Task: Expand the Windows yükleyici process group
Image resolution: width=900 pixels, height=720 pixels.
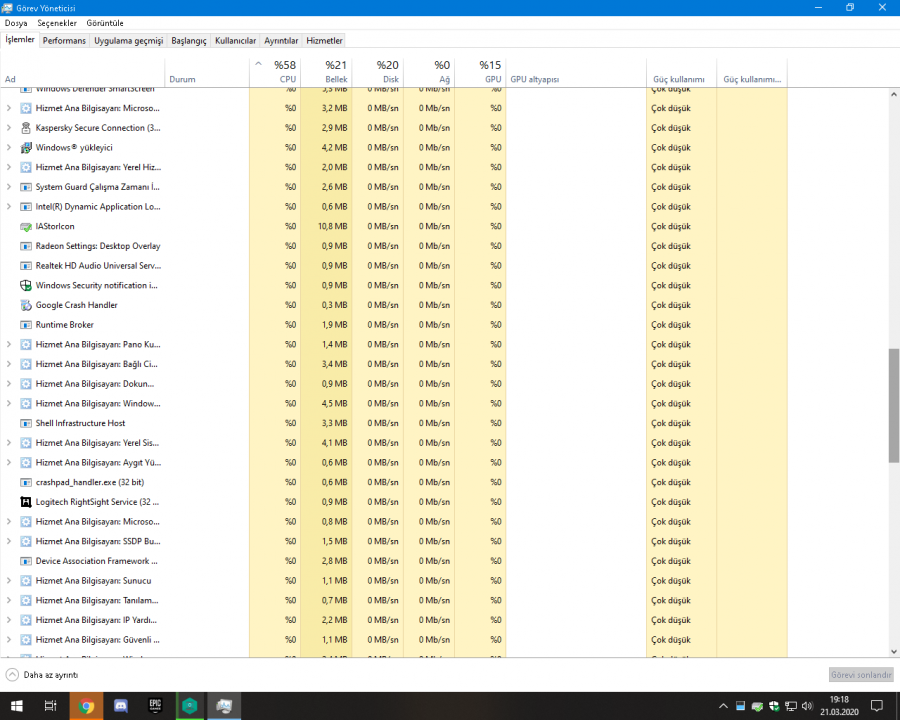Action: (x=9, y=148)
